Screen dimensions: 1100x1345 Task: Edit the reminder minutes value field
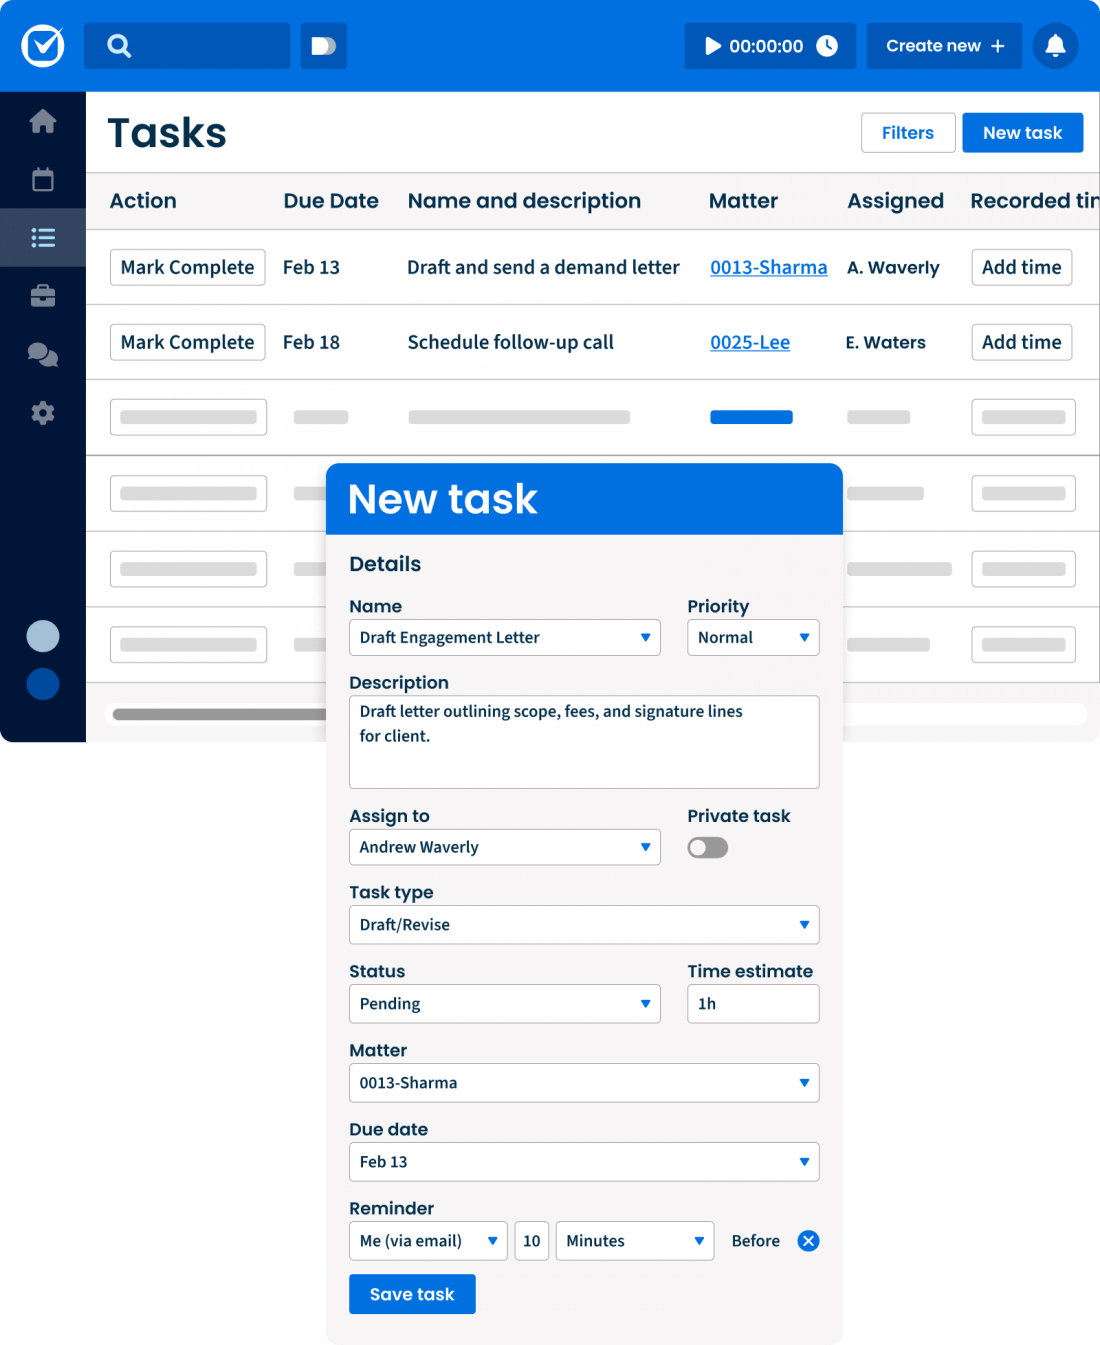(x=531, y=1240)
